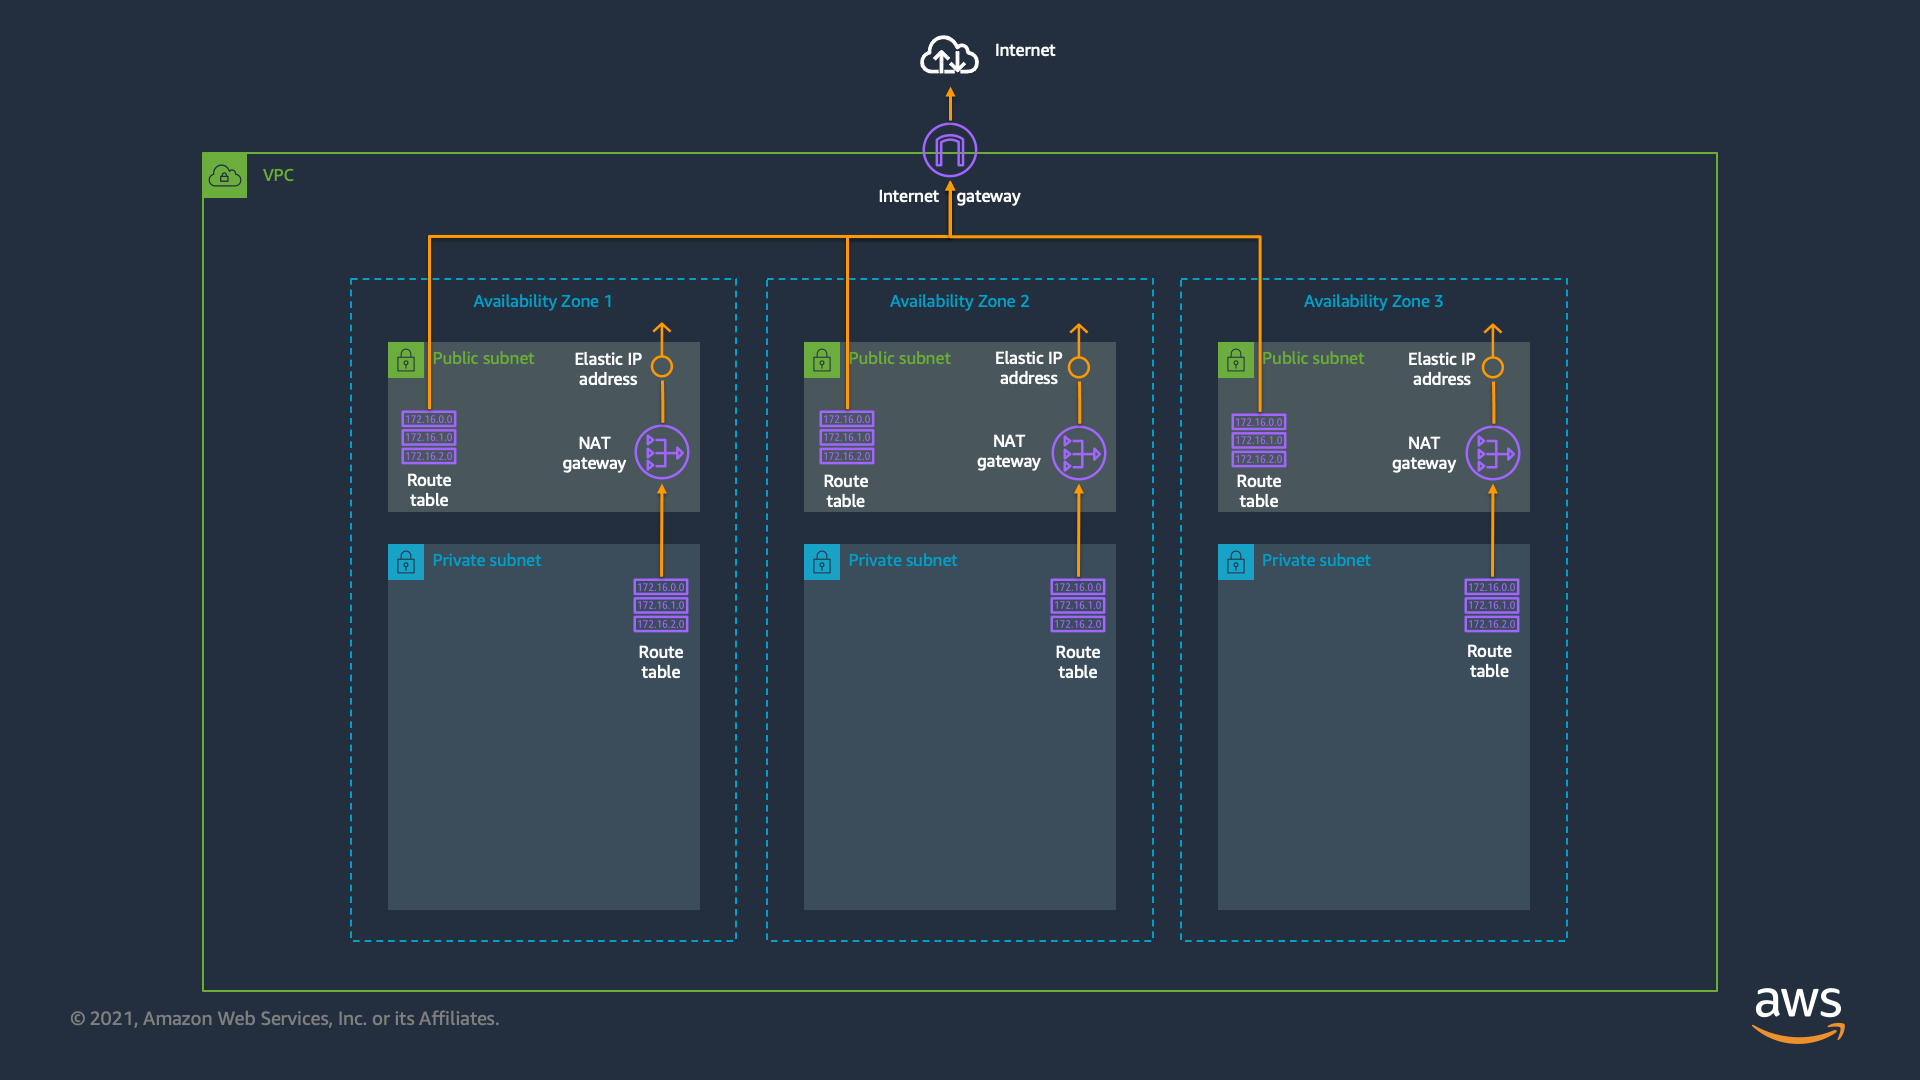This screenshot has width=1920, height=1080.
Task: Select the Internet gateway icon
Action: click(x=949, y=150)
